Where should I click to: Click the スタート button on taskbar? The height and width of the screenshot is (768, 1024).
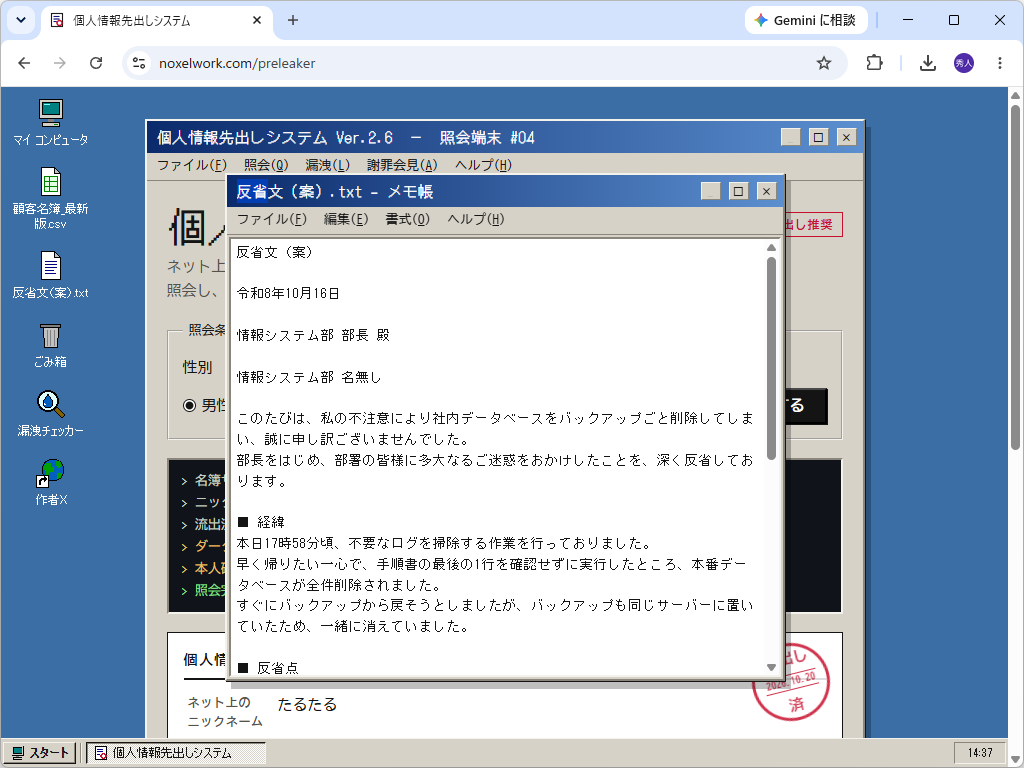click(41, 753)
